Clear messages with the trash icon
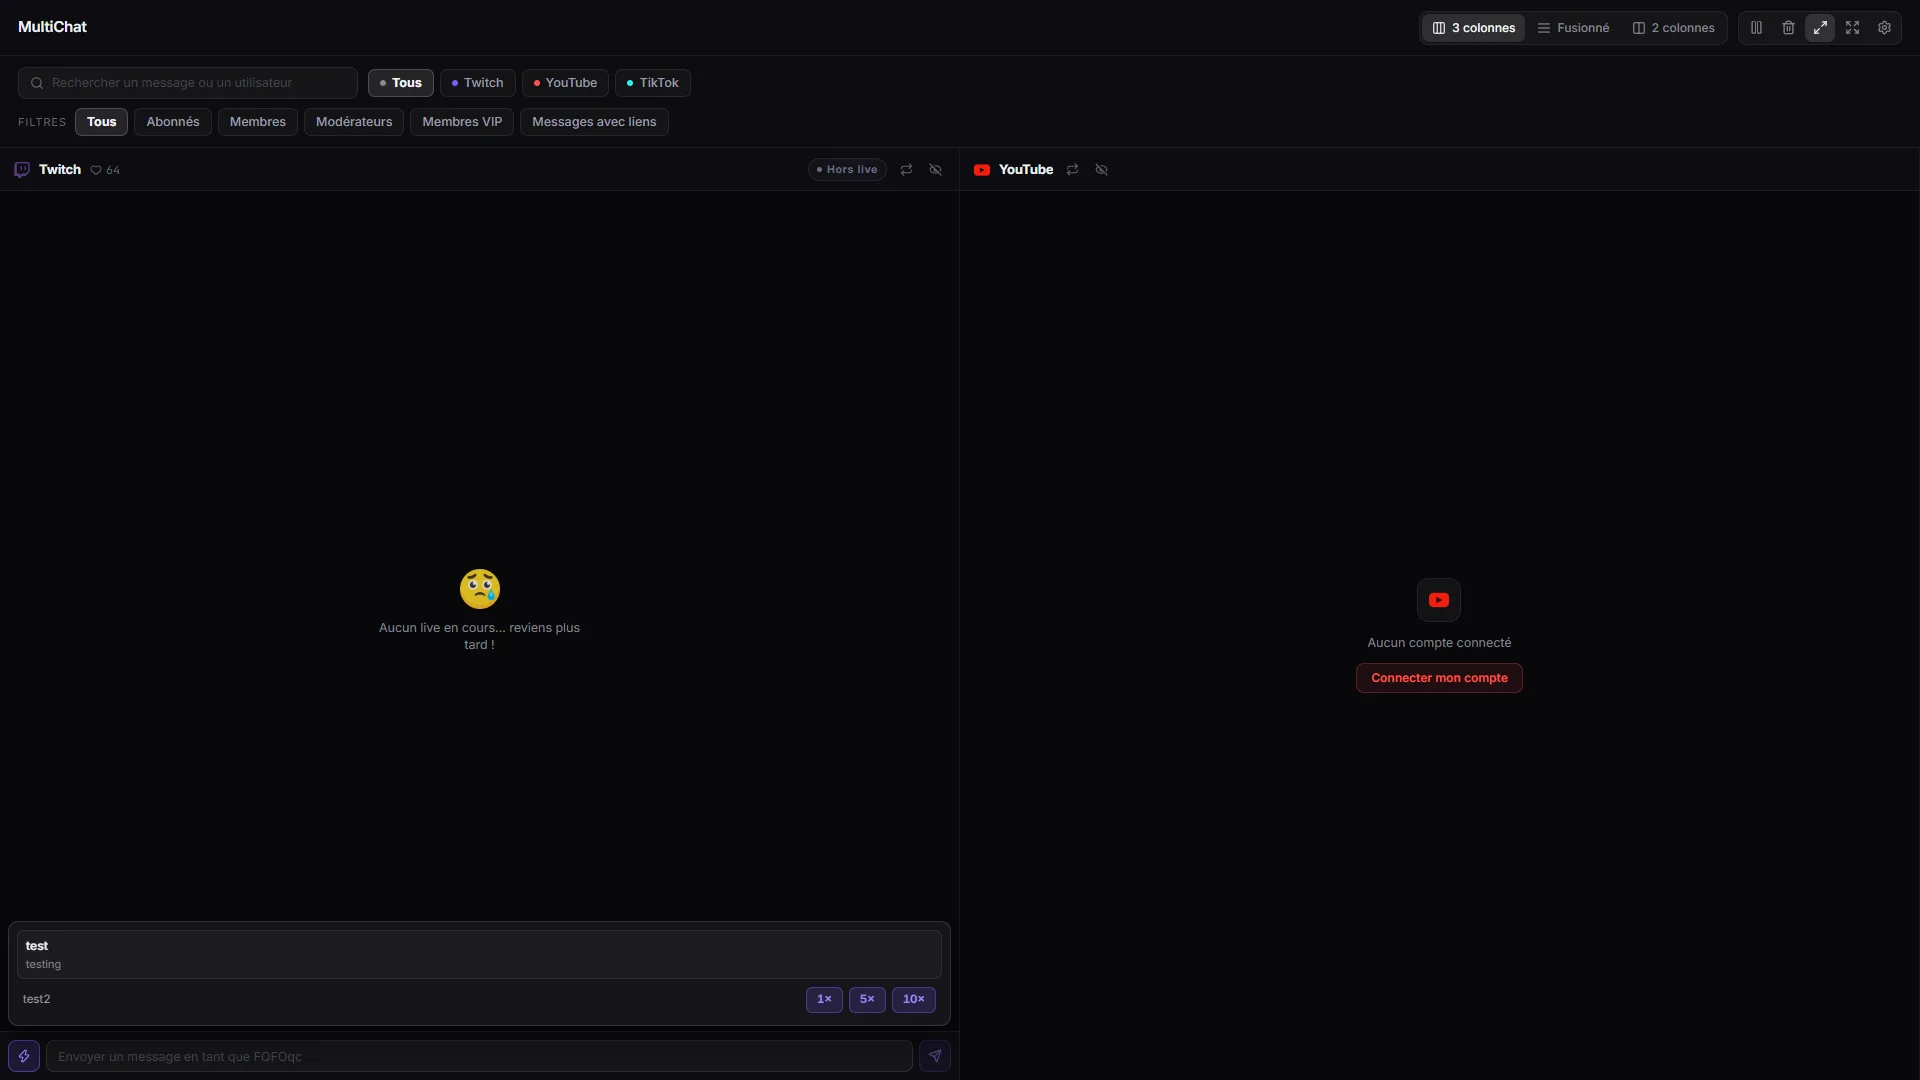The width and height of the screenshot is (1920, 1080). pyautogui.click(x=1788, y=28)
